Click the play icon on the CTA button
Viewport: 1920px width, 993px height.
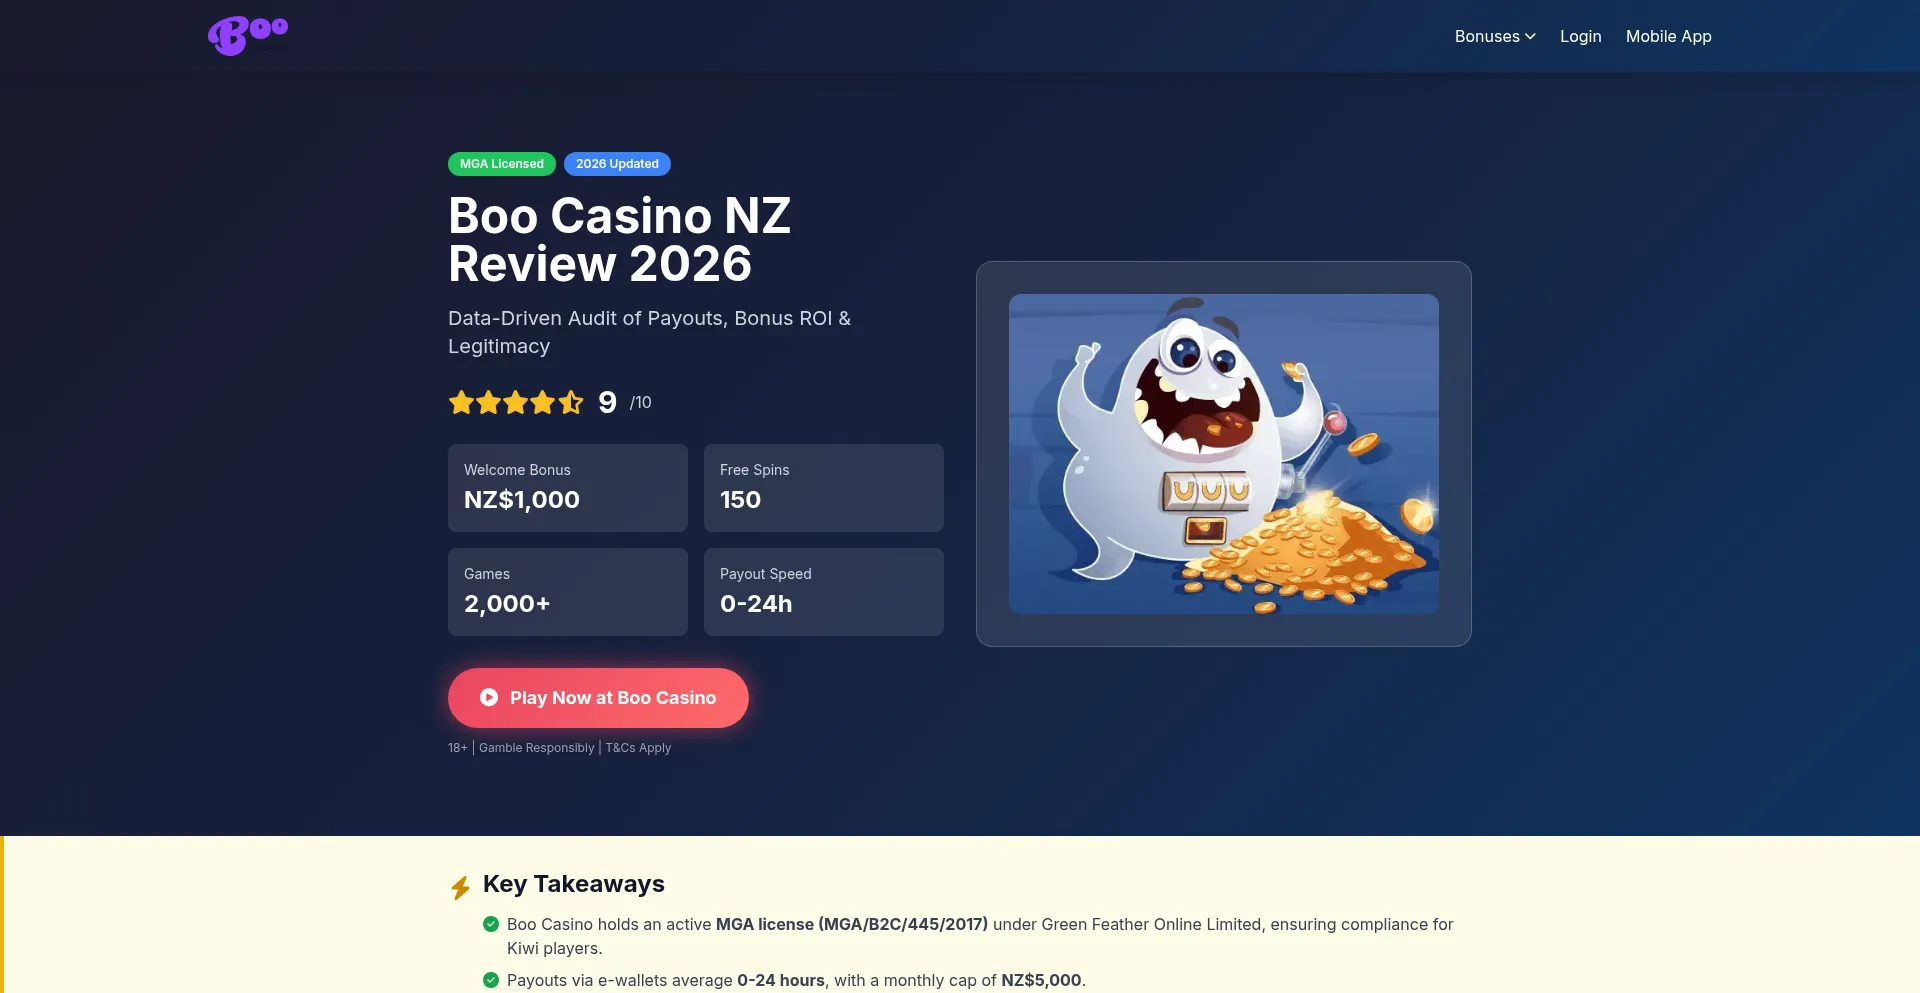tap(489, 697)
